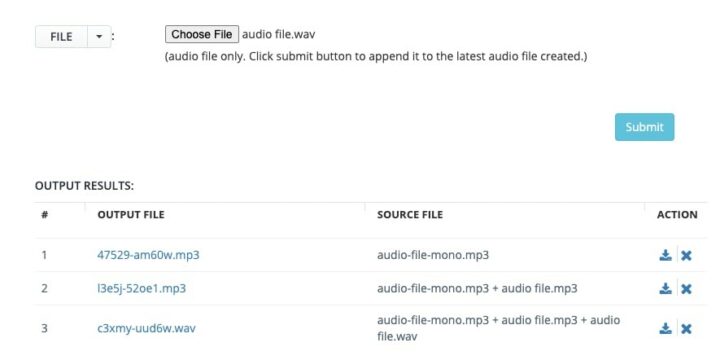The width and height of the screenshot is (720, 360).
Task: Click the Choose File button
Action: 202,34
